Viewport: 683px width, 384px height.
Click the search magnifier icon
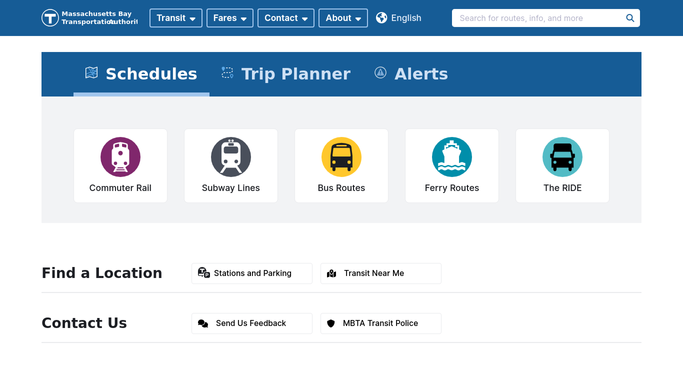pos(630,18)
